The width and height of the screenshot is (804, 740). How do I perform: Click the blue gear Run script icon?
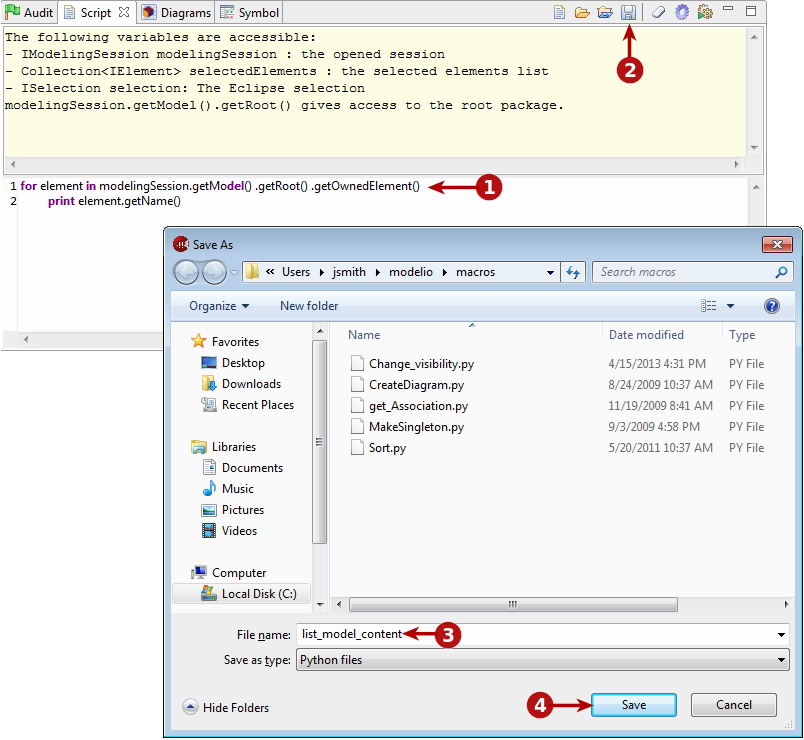[682, 13]
